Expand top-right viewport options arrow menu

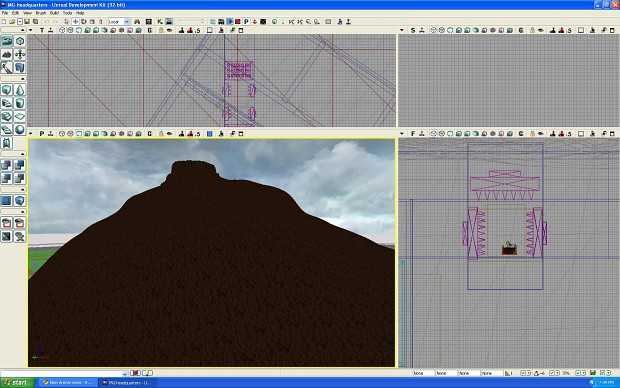coord(402,30)
